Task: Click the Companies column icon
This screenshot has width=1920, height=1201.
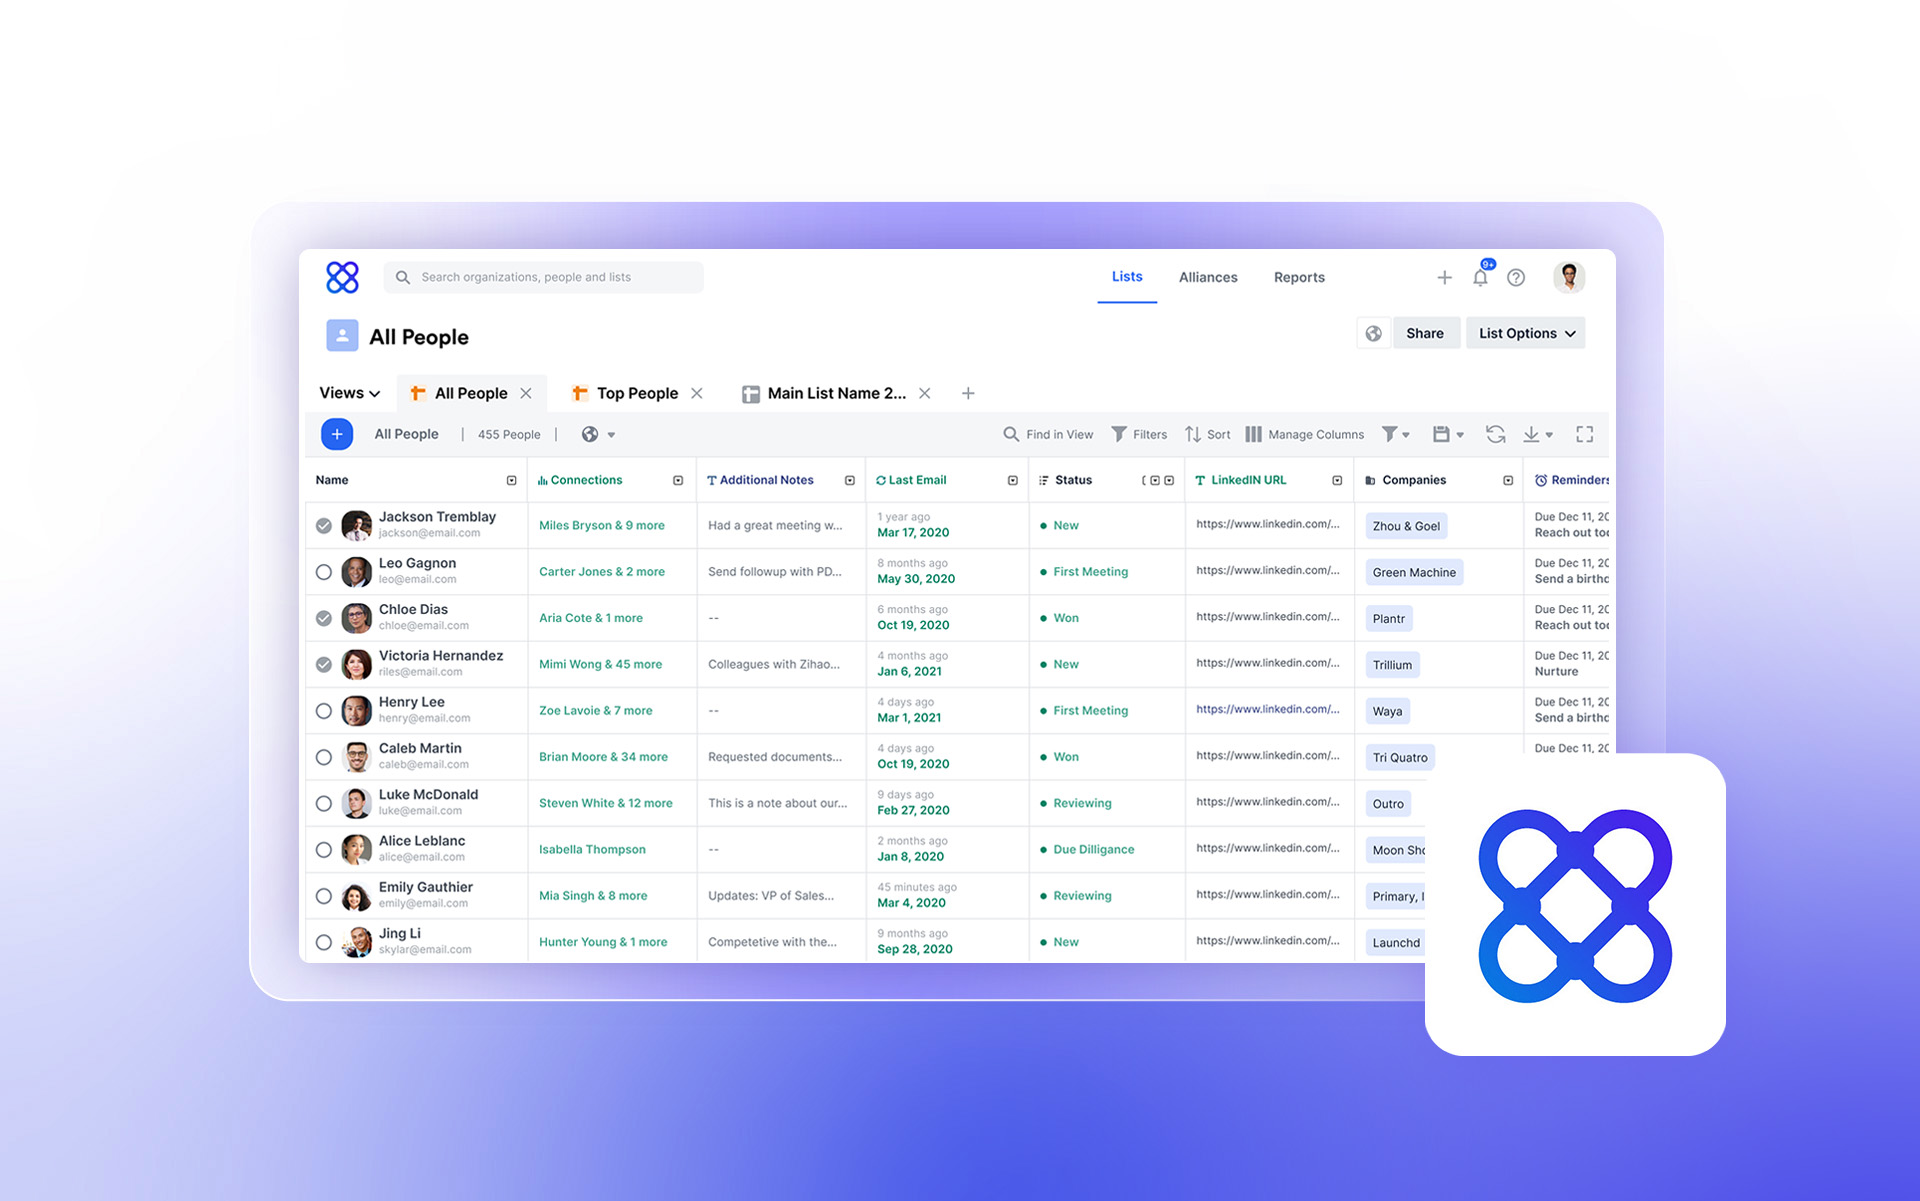Action: click(x=1371, y=481)
